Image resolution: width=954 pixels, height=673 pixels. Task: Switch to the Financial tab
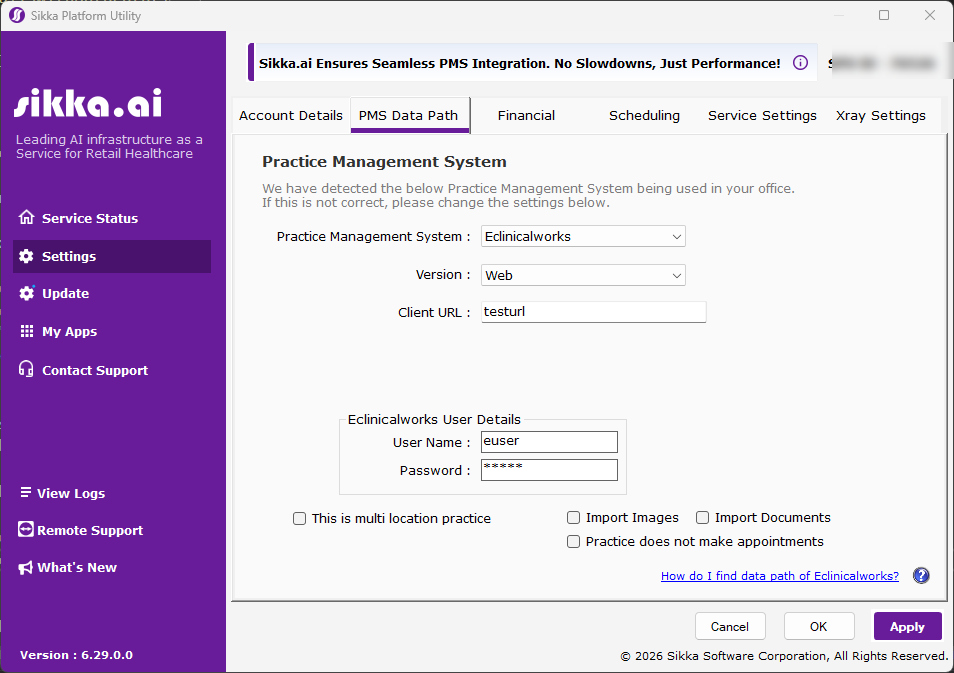click(526, 115)
